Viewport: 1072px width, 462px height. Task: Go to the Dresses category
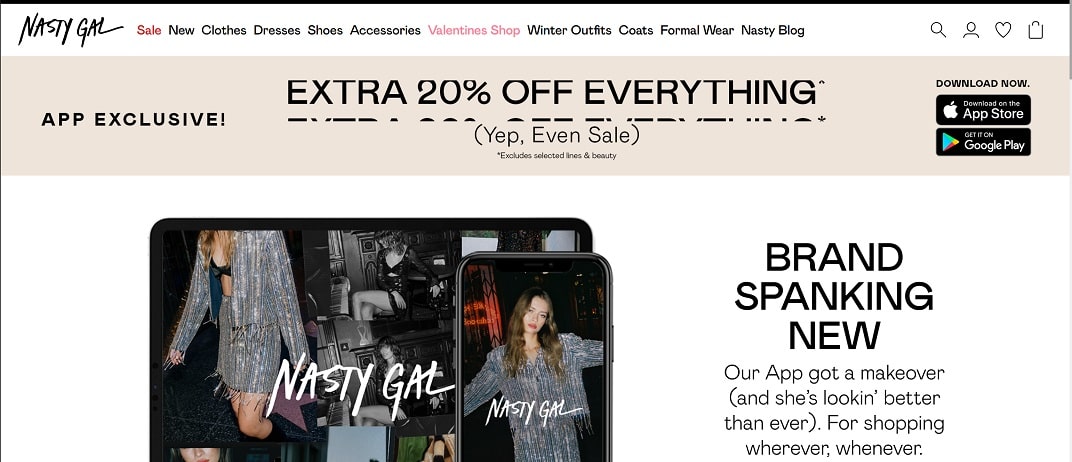277,30
